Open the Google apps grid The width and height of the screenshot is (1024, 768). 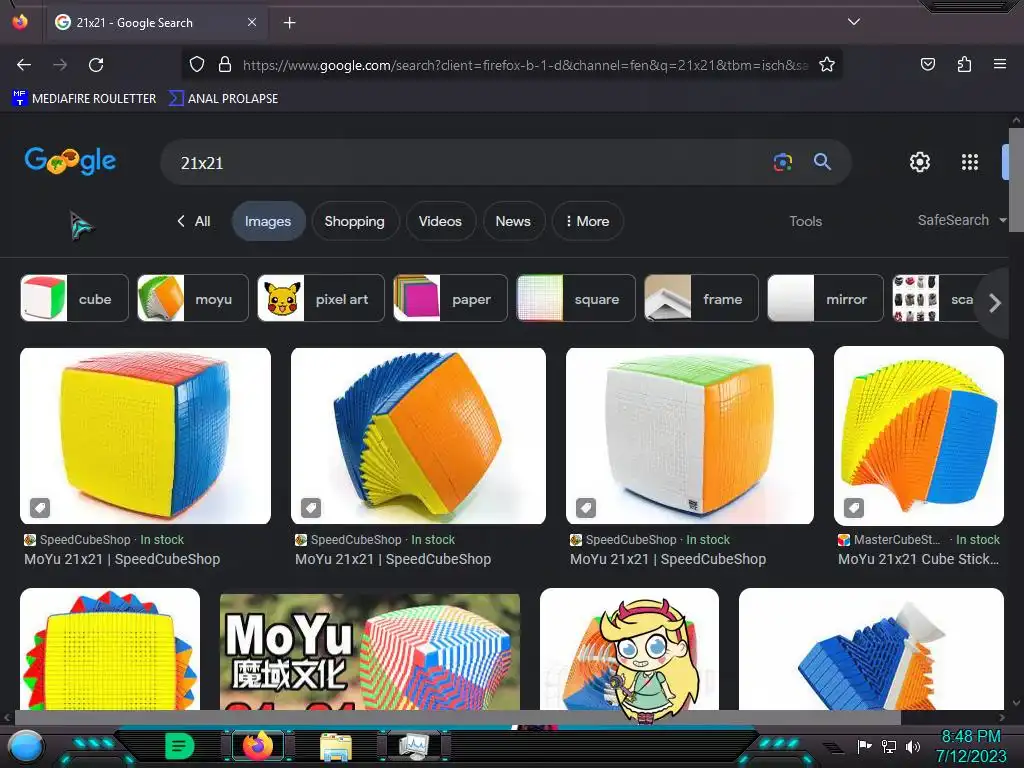pos(970,162)
